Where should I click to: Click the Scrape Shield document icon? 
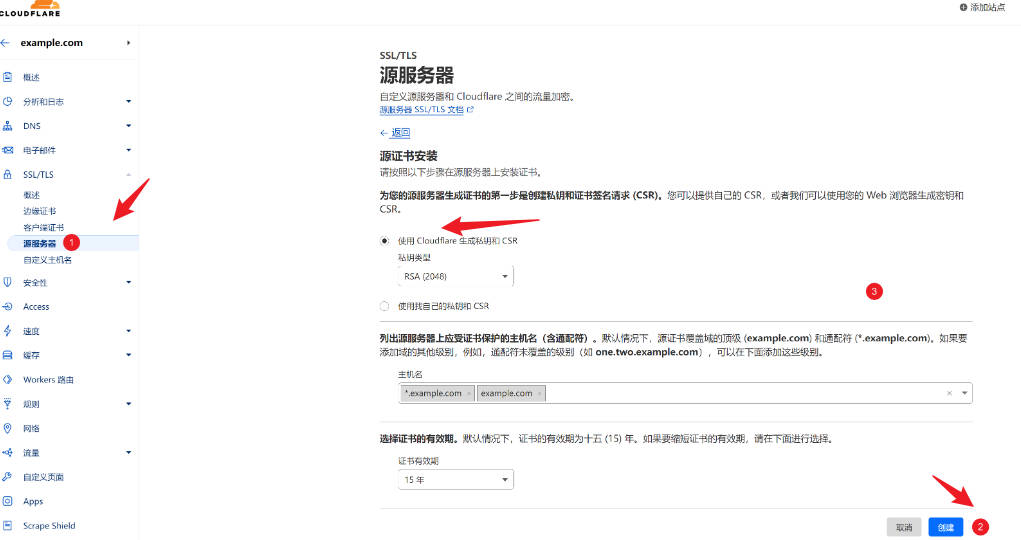click(x=7, y=525)
